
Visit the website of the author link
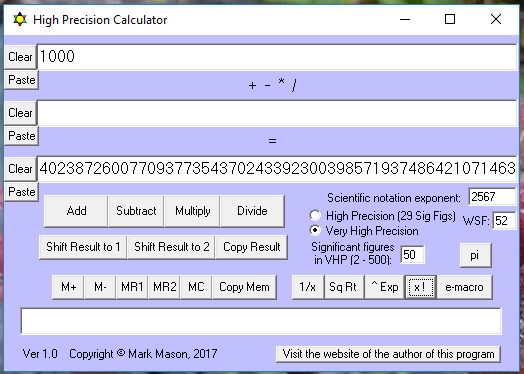coord(388,354)
